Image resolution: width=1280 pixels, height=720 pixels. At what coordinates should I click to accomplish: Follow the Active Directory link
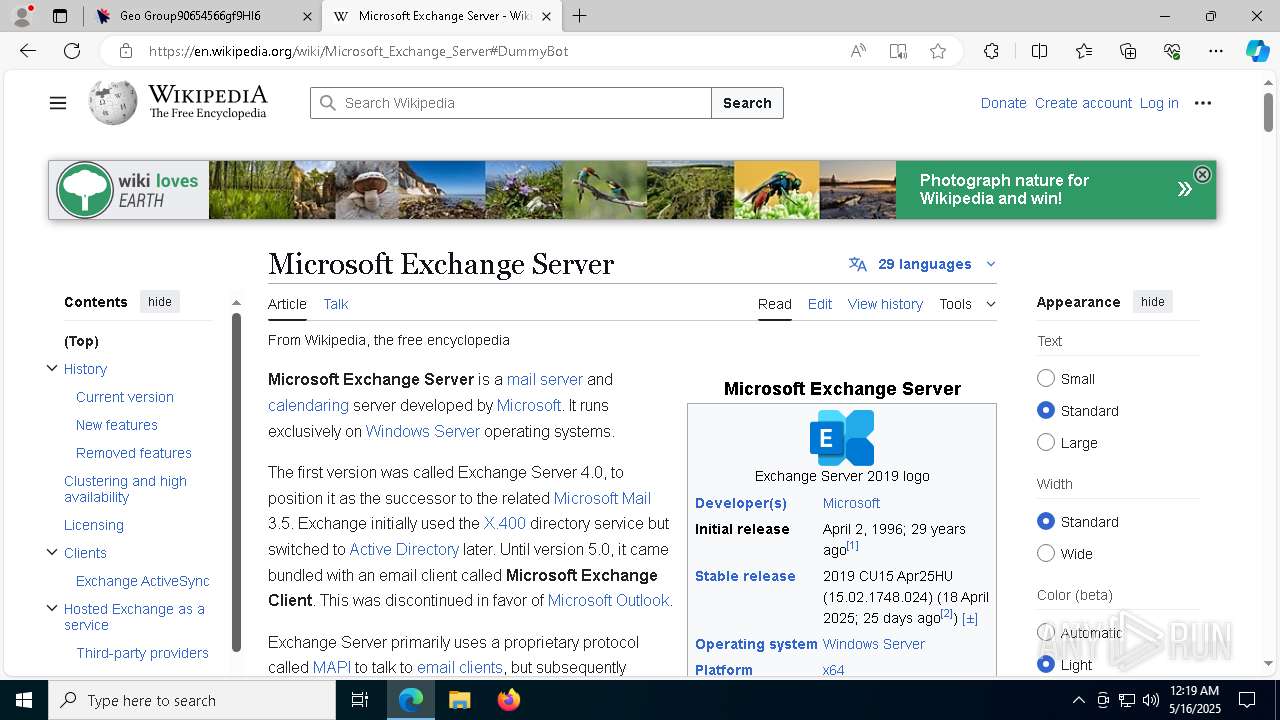click(404, 549)
